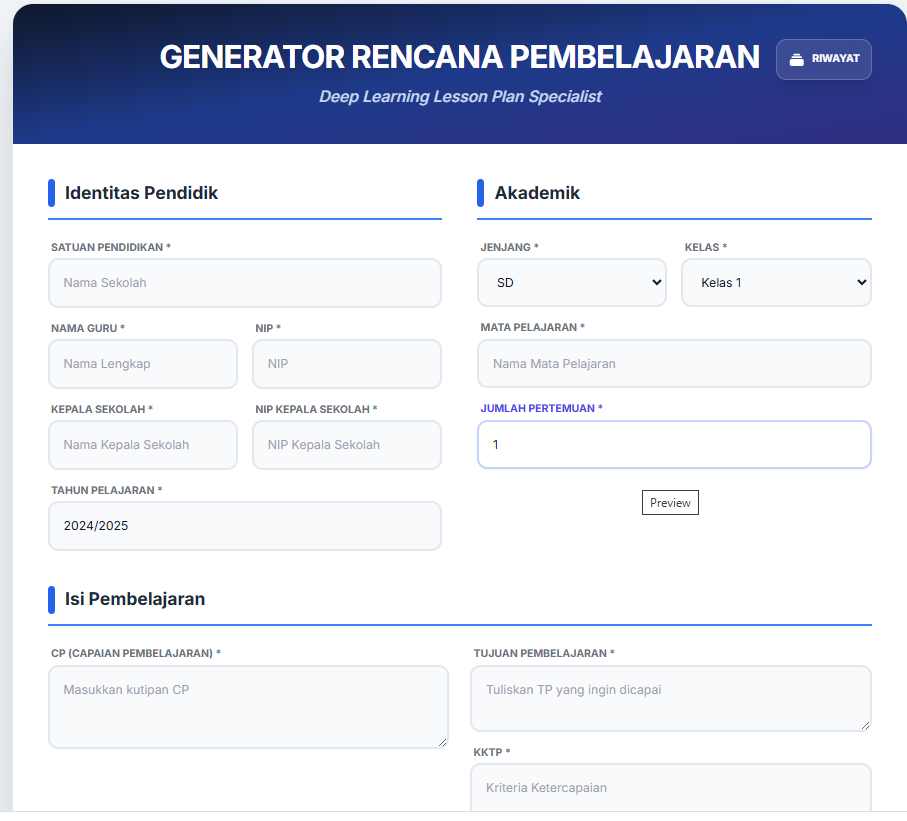Click the Tujuan Pembelajaran textarea
Viewport: 907px width, 821px height.
[670, 698]
